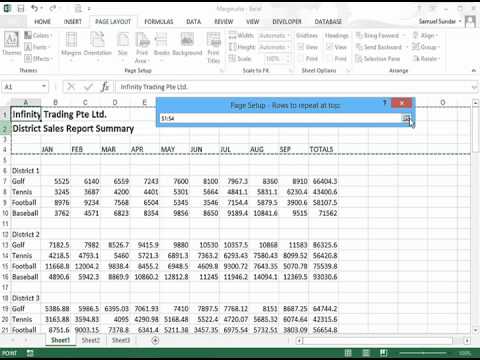Switch to the Sheet2 tab

point(91,340)
